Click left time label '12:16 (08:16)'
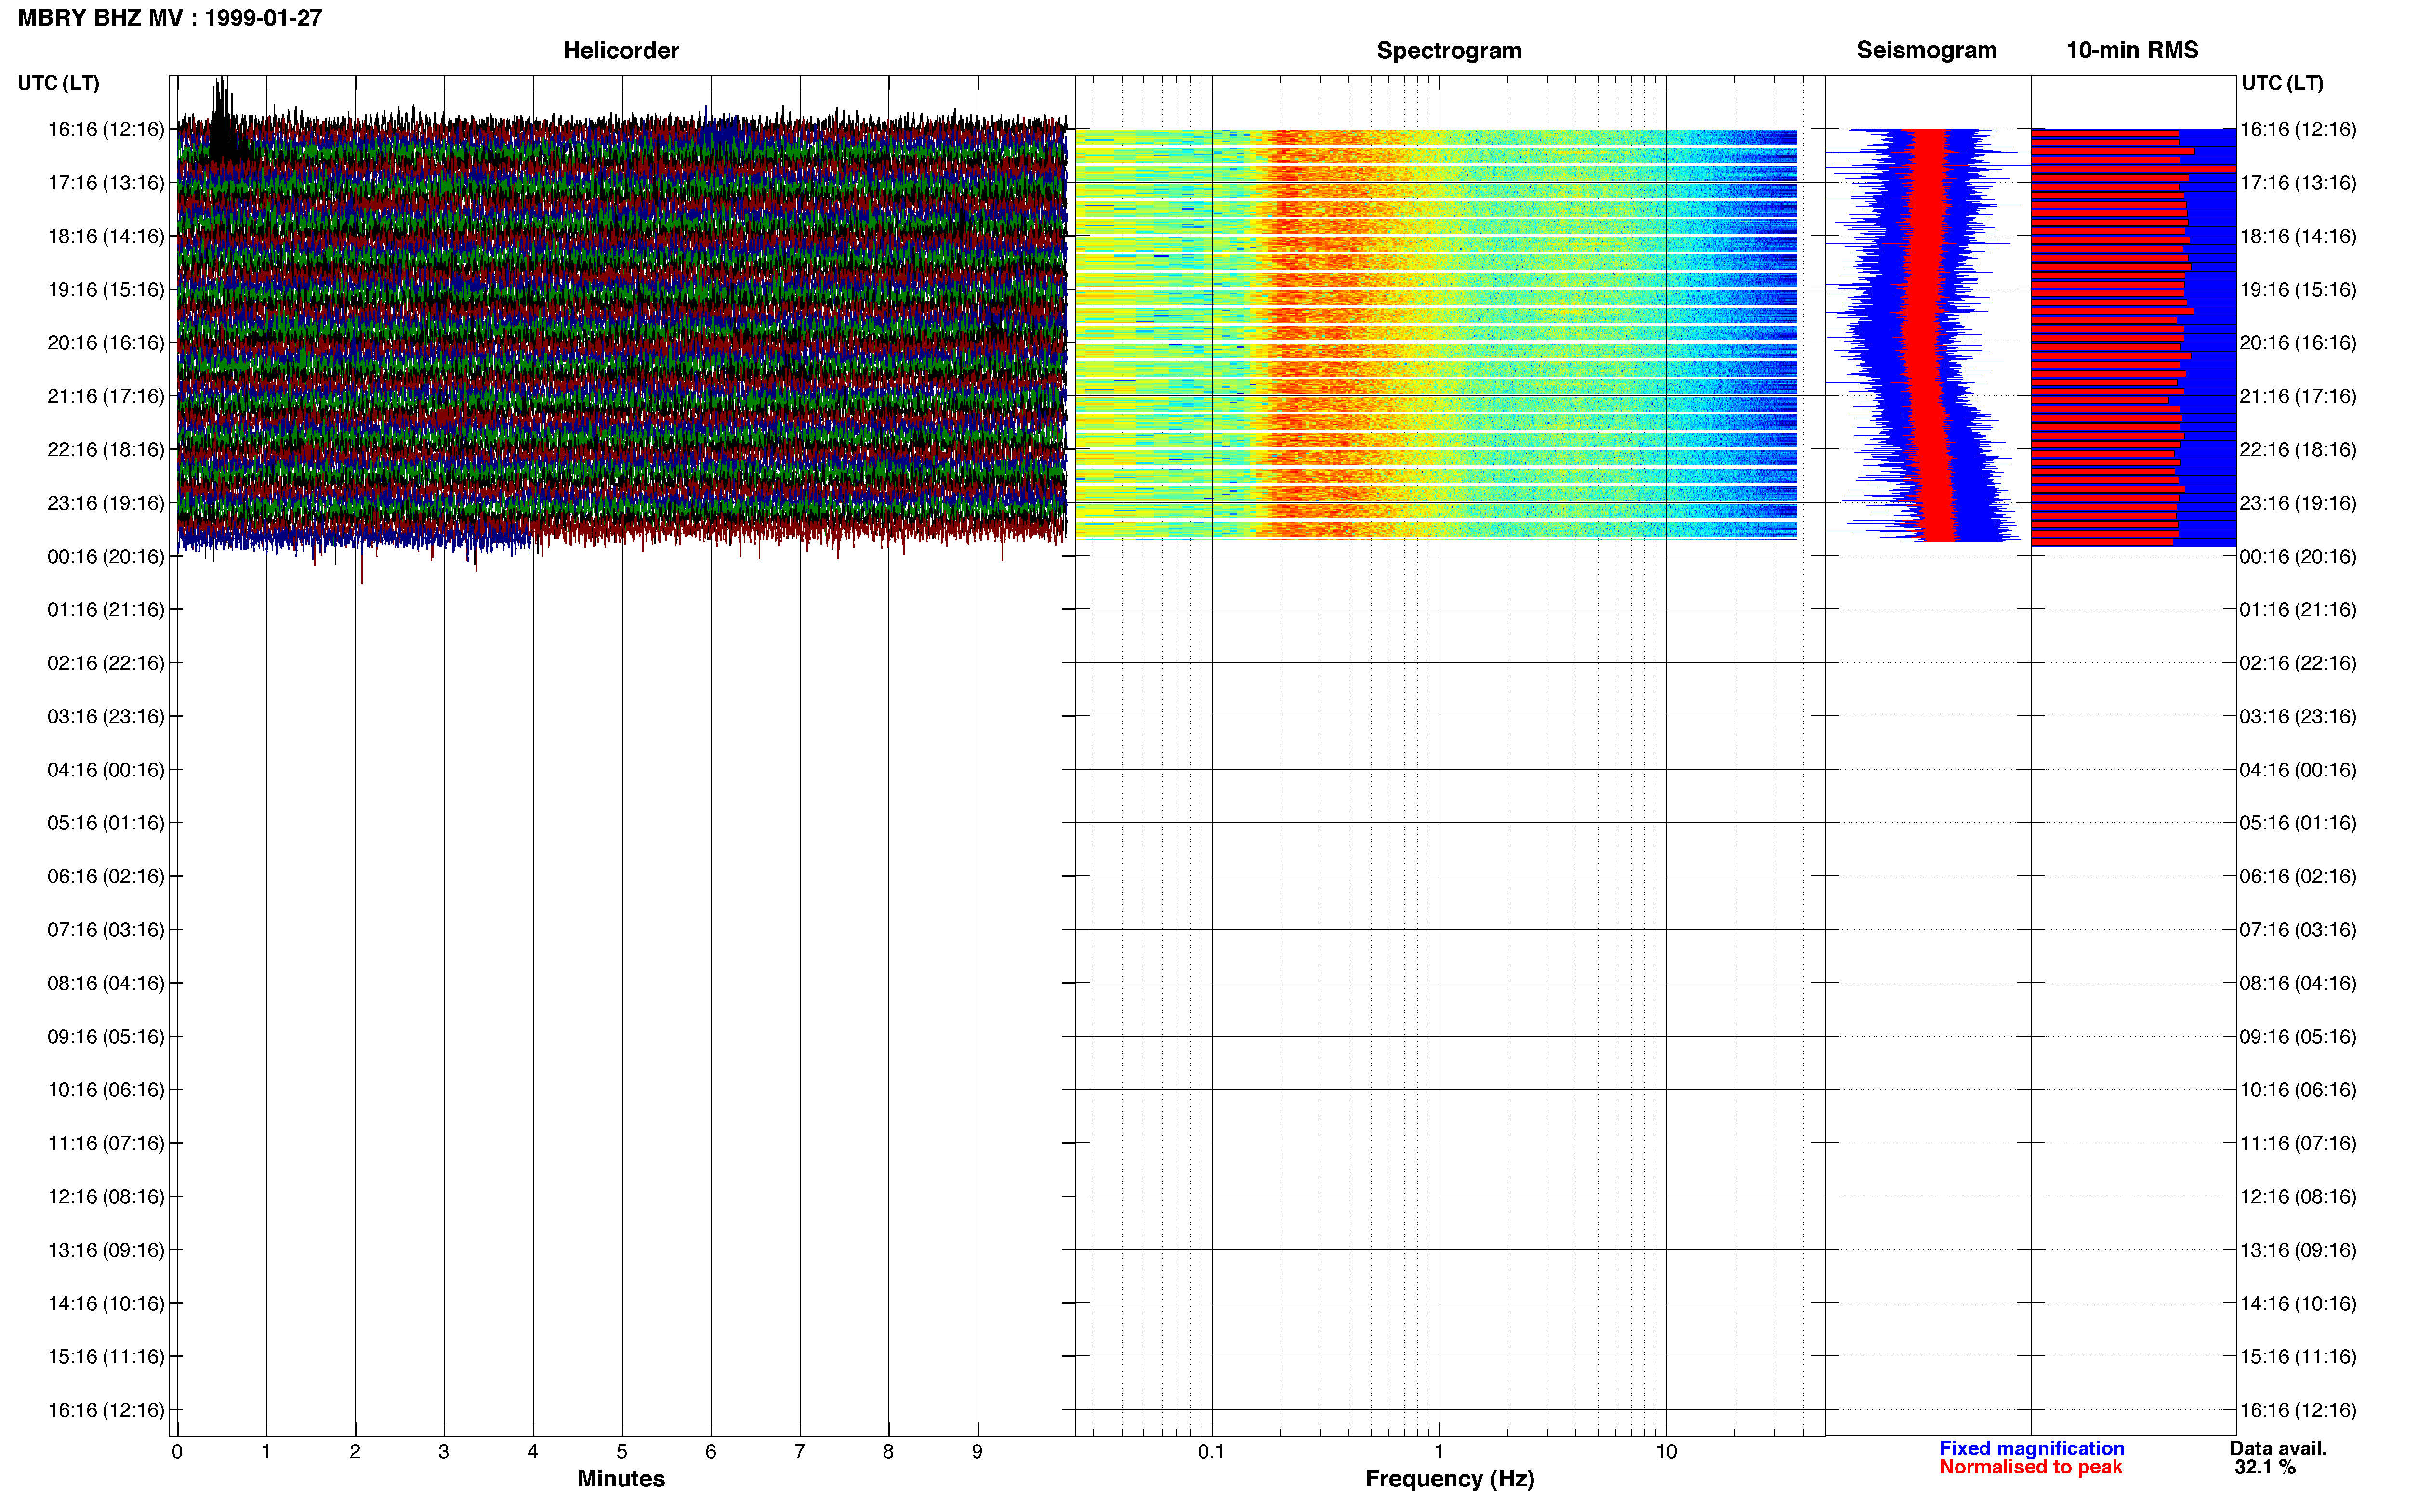 point(106,1196)
